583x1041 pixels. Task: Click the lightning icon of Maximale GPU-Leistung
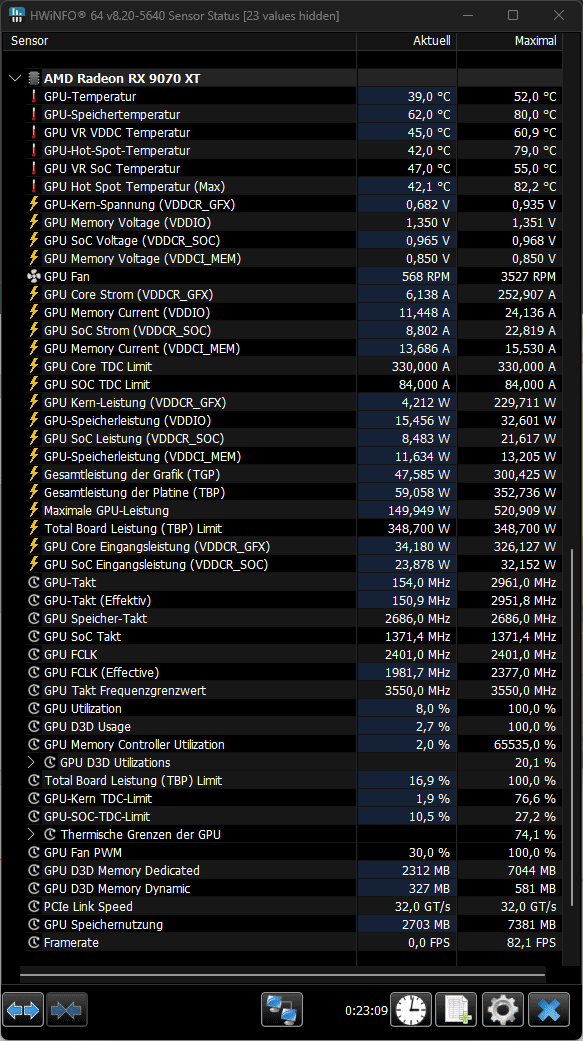tap(34, 510)
